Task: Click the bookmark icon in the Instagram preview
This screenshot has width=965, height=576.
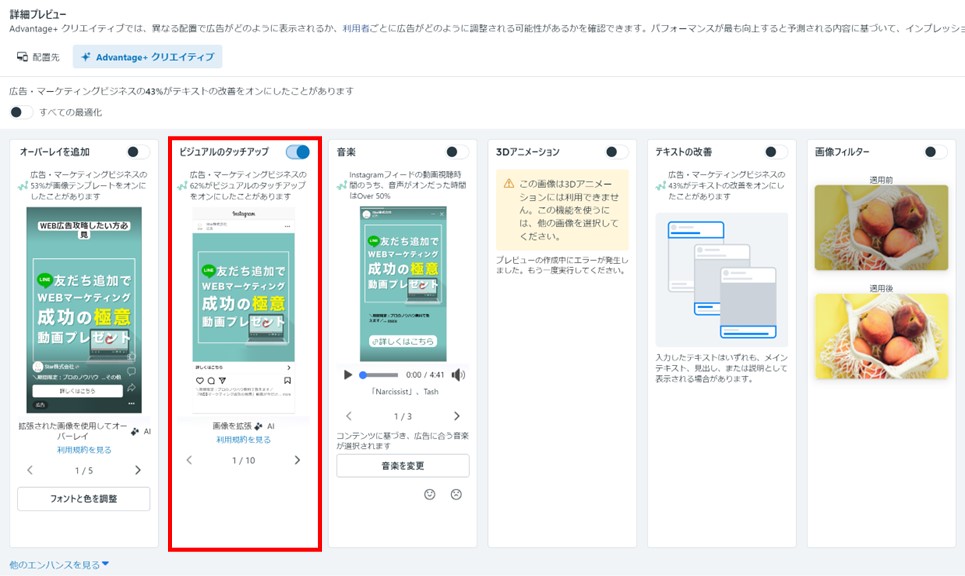Action: pyautogui.click(x=287, y=380)
